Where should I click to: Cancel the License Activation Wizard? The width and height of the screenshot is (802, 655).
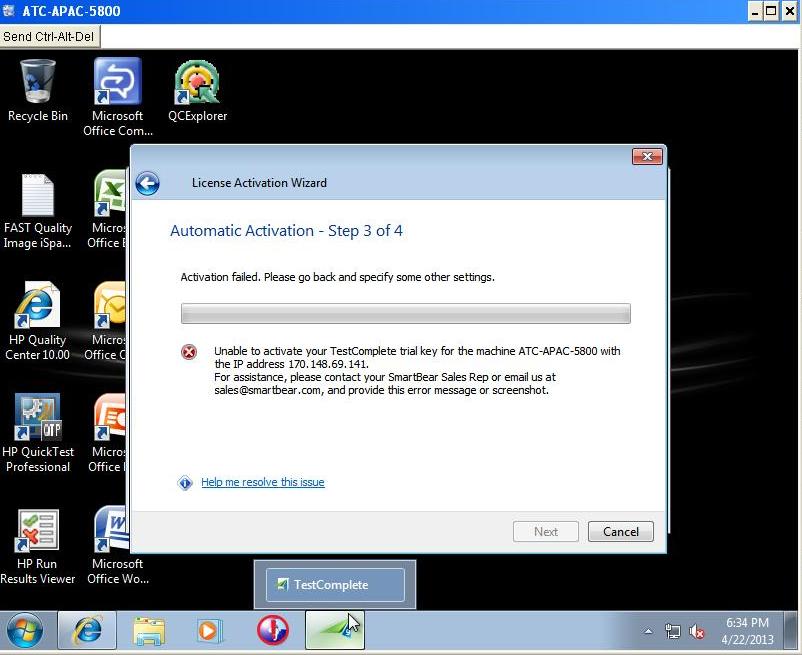[x=620, y=532]
